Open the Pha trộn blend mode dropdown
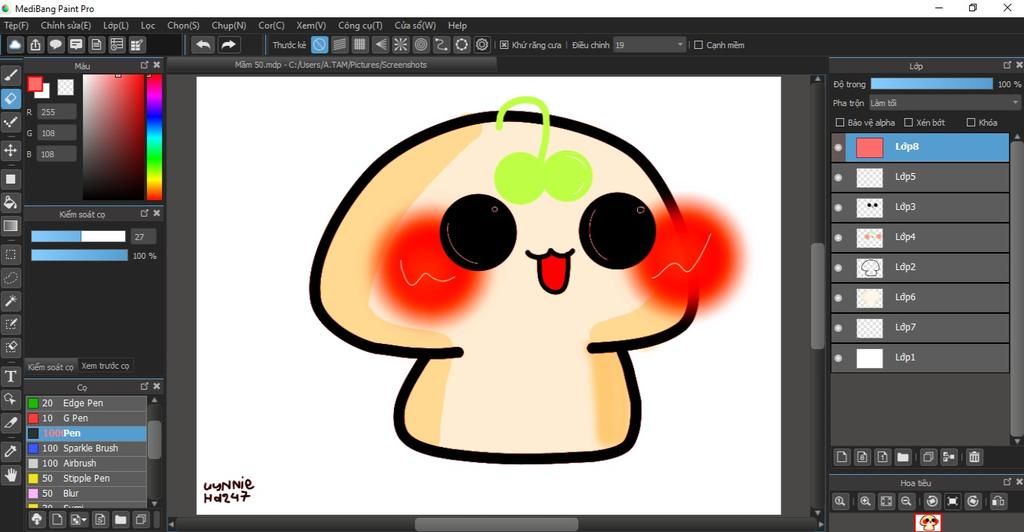Viewport: 1024px width, 532px height. pos(944,103)
